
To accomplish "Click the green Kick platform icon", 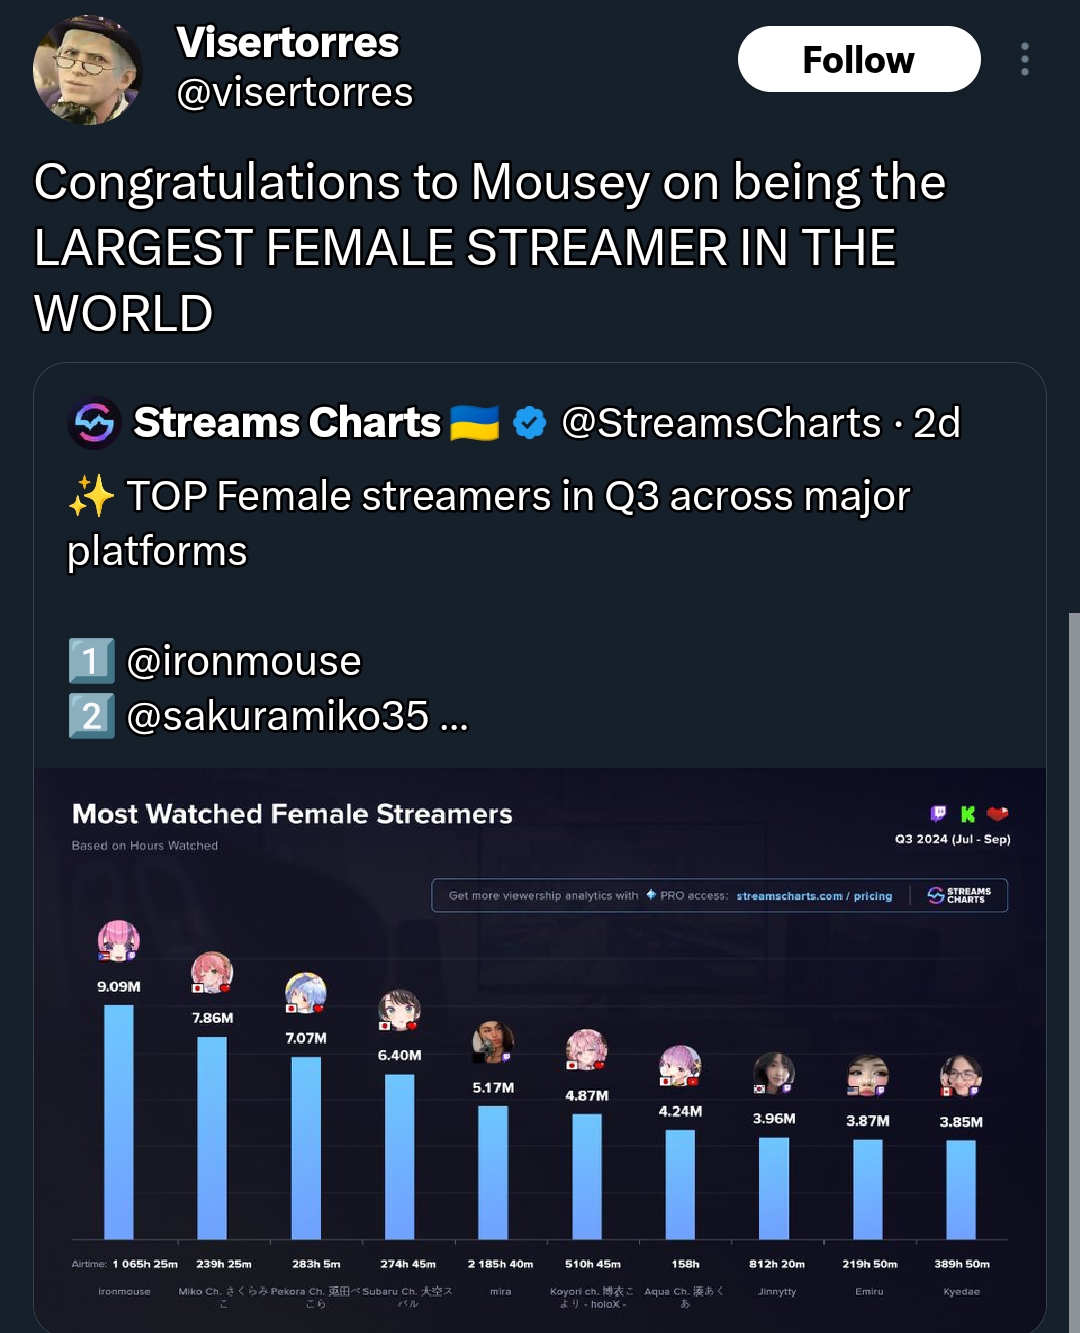I will 968,814.
